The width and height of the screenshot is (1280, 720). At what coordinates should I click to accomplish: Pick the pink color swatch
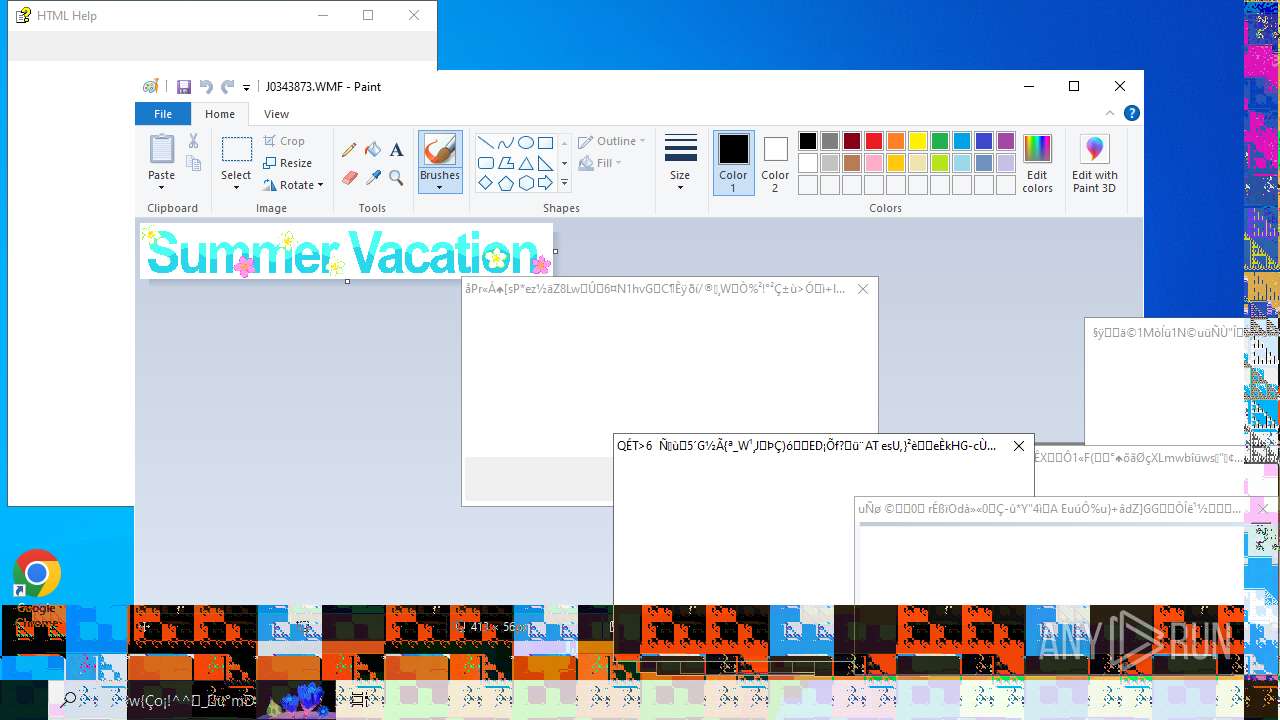coord(874,163)
